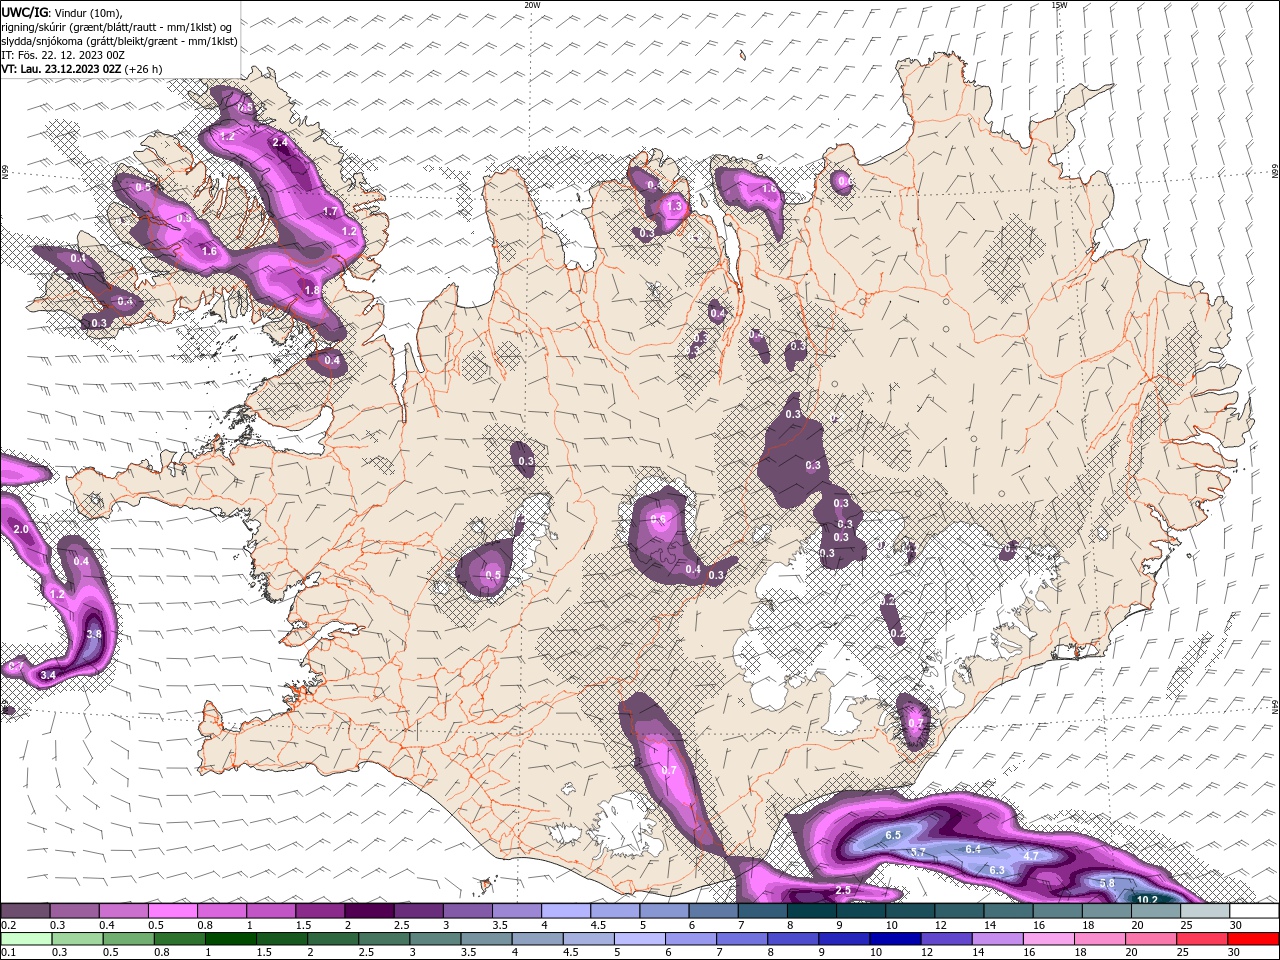This screenshot has width=1280, height=960.
Task: Click the 3.8 precipitation value off the west coast
Action: pyautogui.click(x=94, y=634)
